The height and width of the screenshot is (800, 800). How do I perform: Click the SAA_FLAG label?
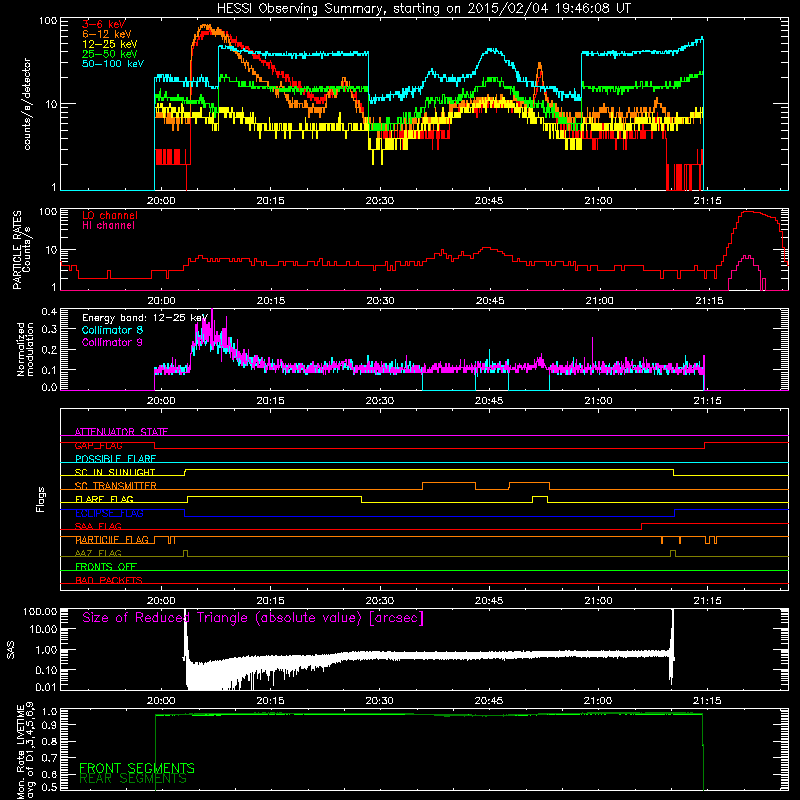(98, 527)
